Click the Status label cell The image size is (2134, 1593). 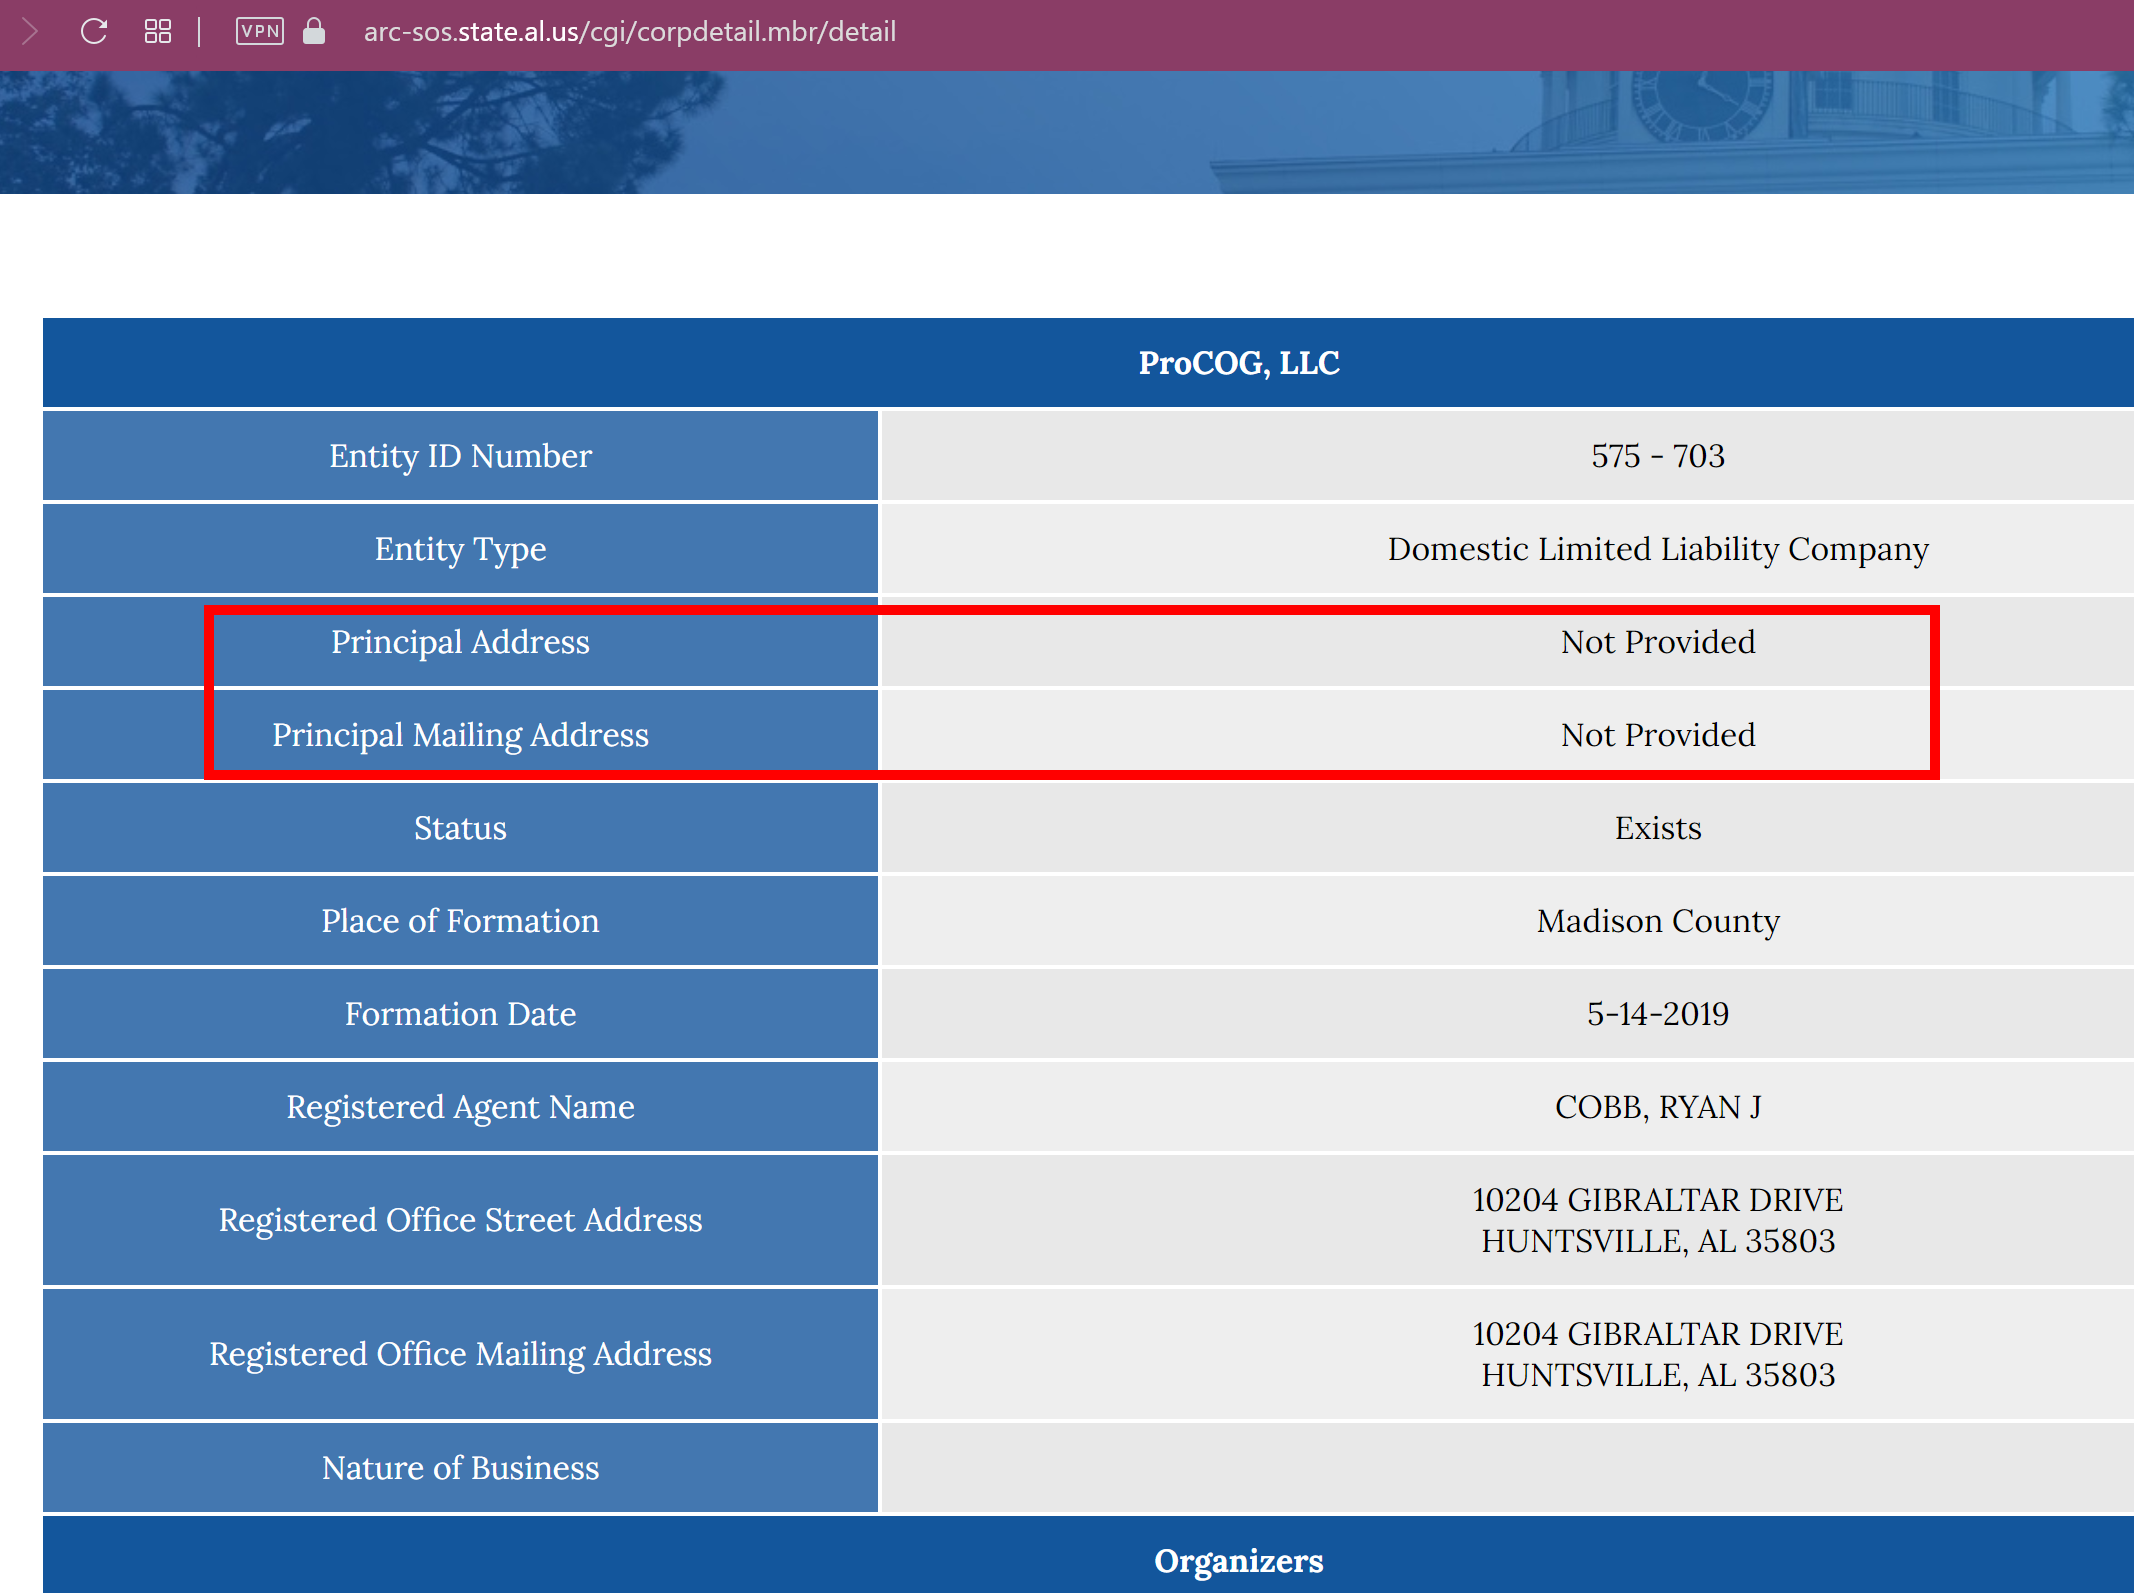(x=460, y=828)
